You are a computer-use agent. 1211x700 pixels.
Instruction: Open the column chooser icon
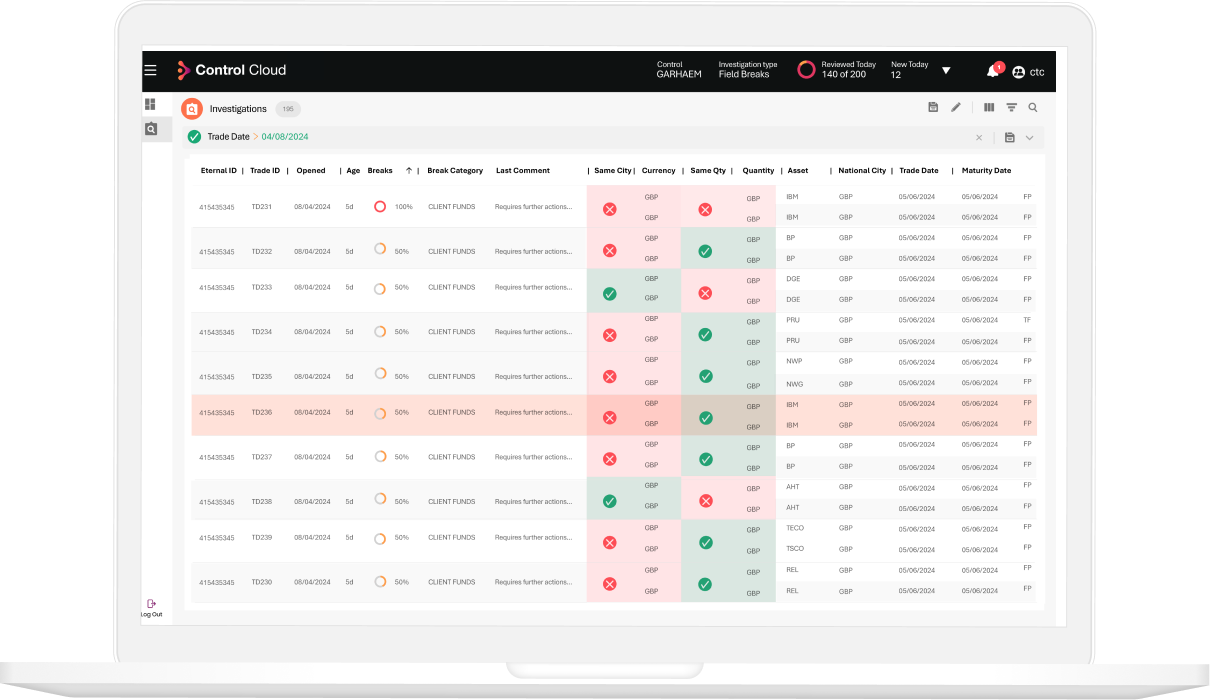989,107
